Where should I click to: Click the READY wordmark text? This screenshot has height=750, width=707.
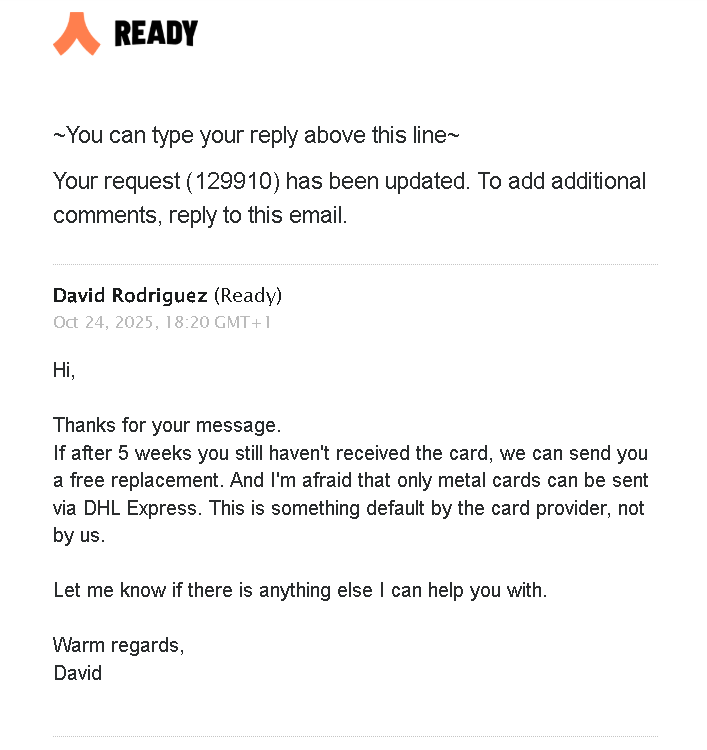(155, 34)
